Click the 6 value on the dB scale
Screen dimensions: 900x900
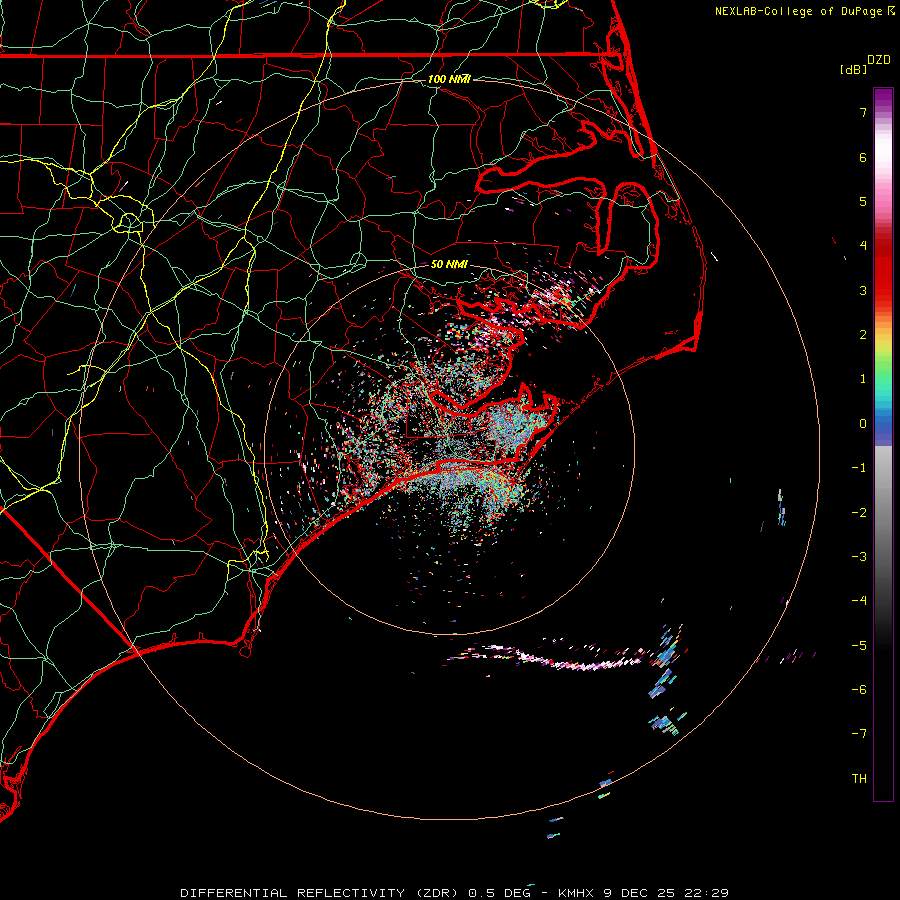click(x=863, y=157)
